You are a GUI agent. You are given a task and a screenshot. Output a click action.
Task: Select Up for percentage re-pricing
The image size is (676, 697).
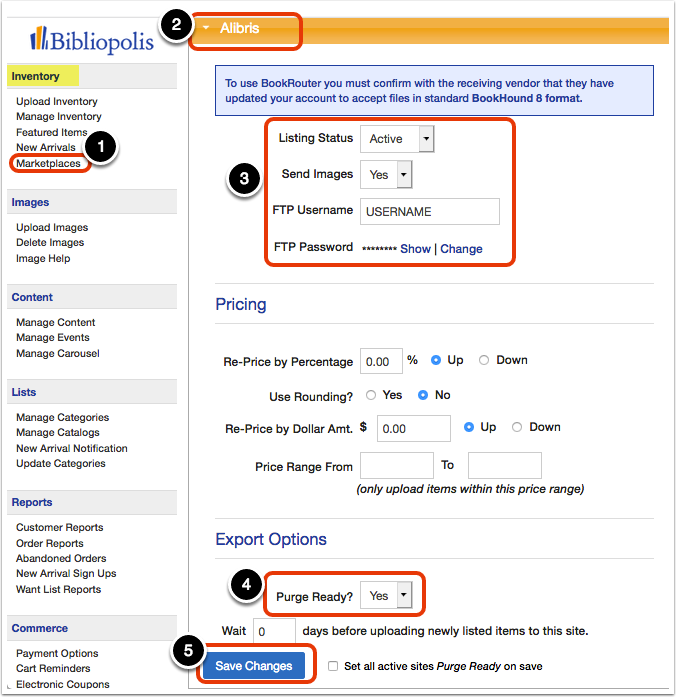coord(436,360)
